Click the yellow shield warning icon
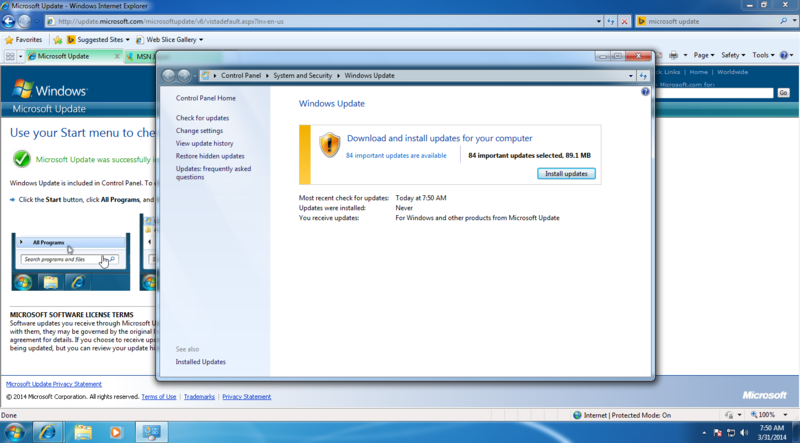800x443 pixels. (330, 145)
